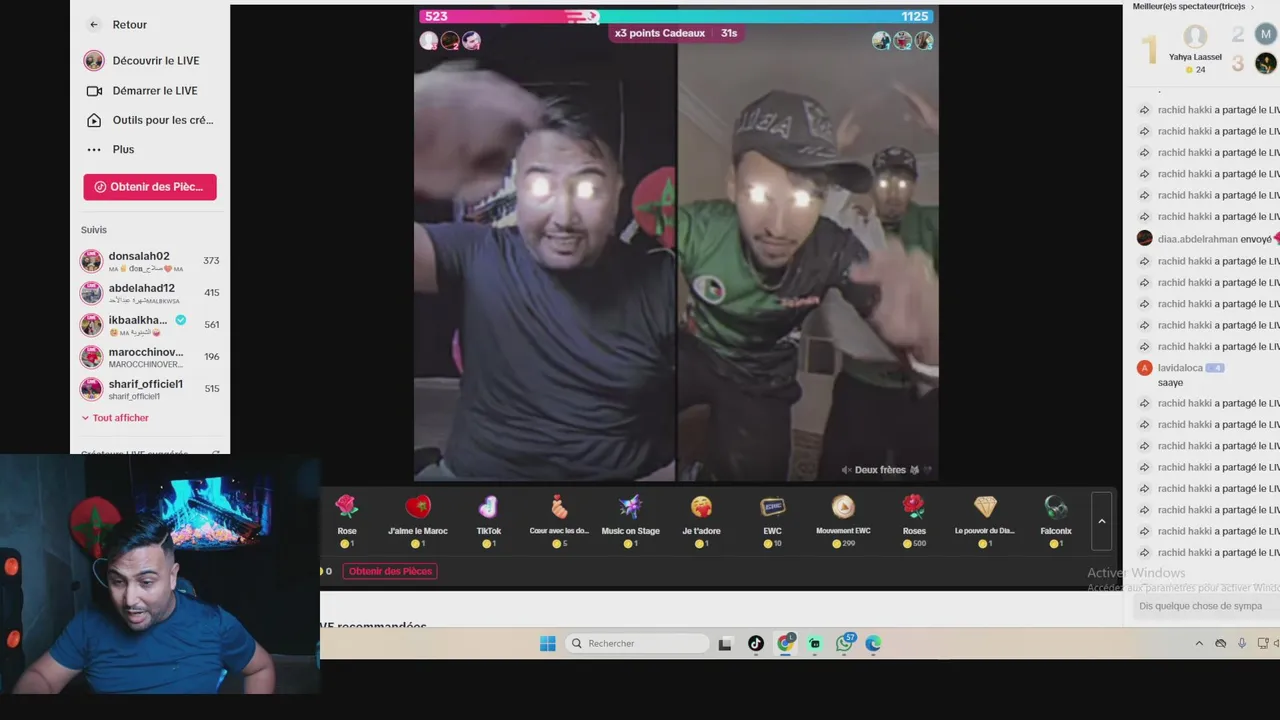Open abdelahad12 followed channel
Image resolution: width=1280 pixels, height=720 pixels.
(150, 293)
